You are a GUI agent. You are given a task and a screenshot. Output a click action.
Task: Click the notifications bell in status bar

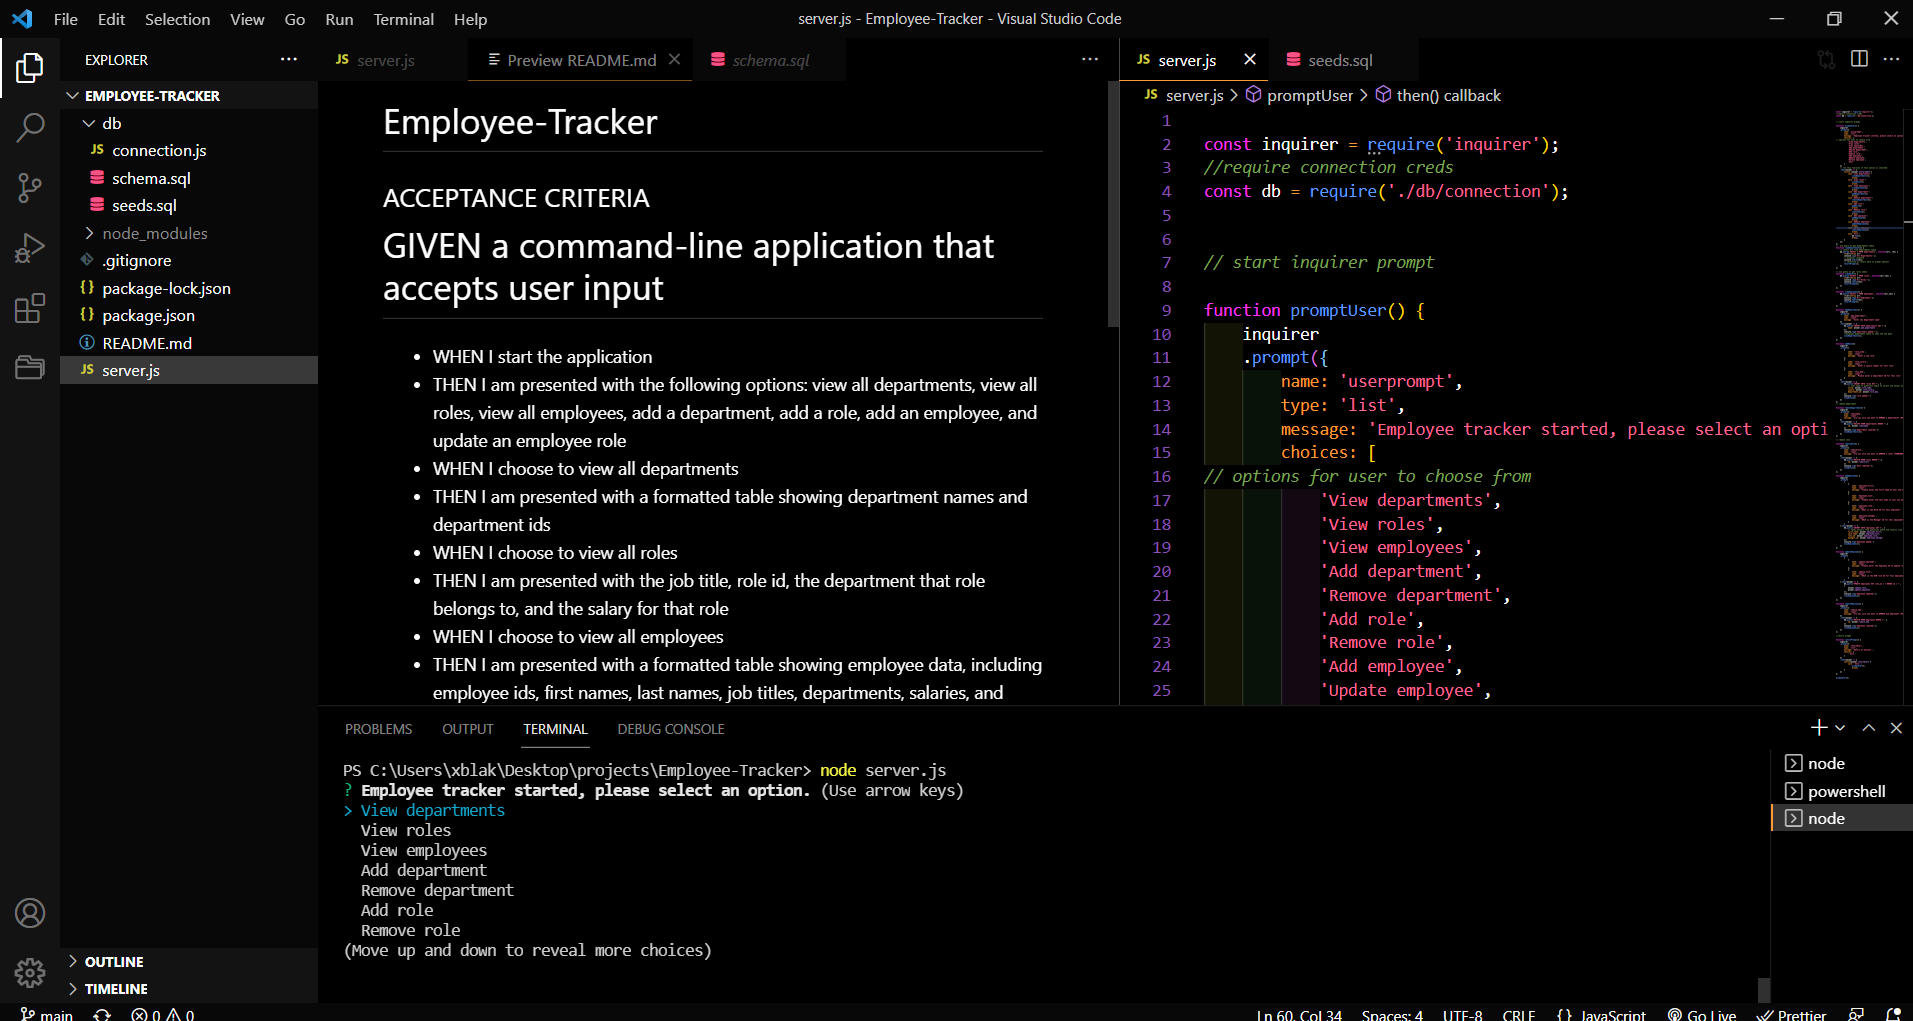tap(1893, 1014)
